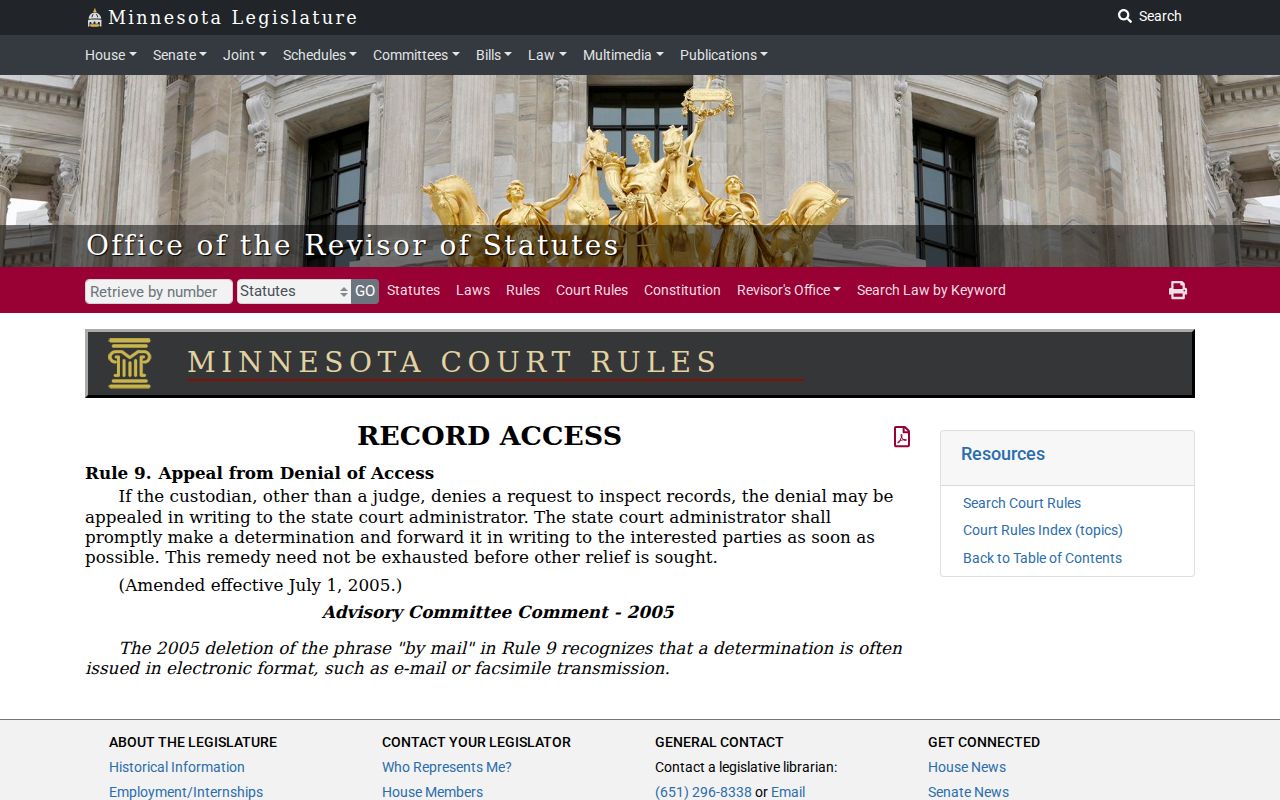Click the Office of the Revisor of Statutes heading
Image resolution: width=1280 pixels, height=800 pixels.
click(353, 245)
